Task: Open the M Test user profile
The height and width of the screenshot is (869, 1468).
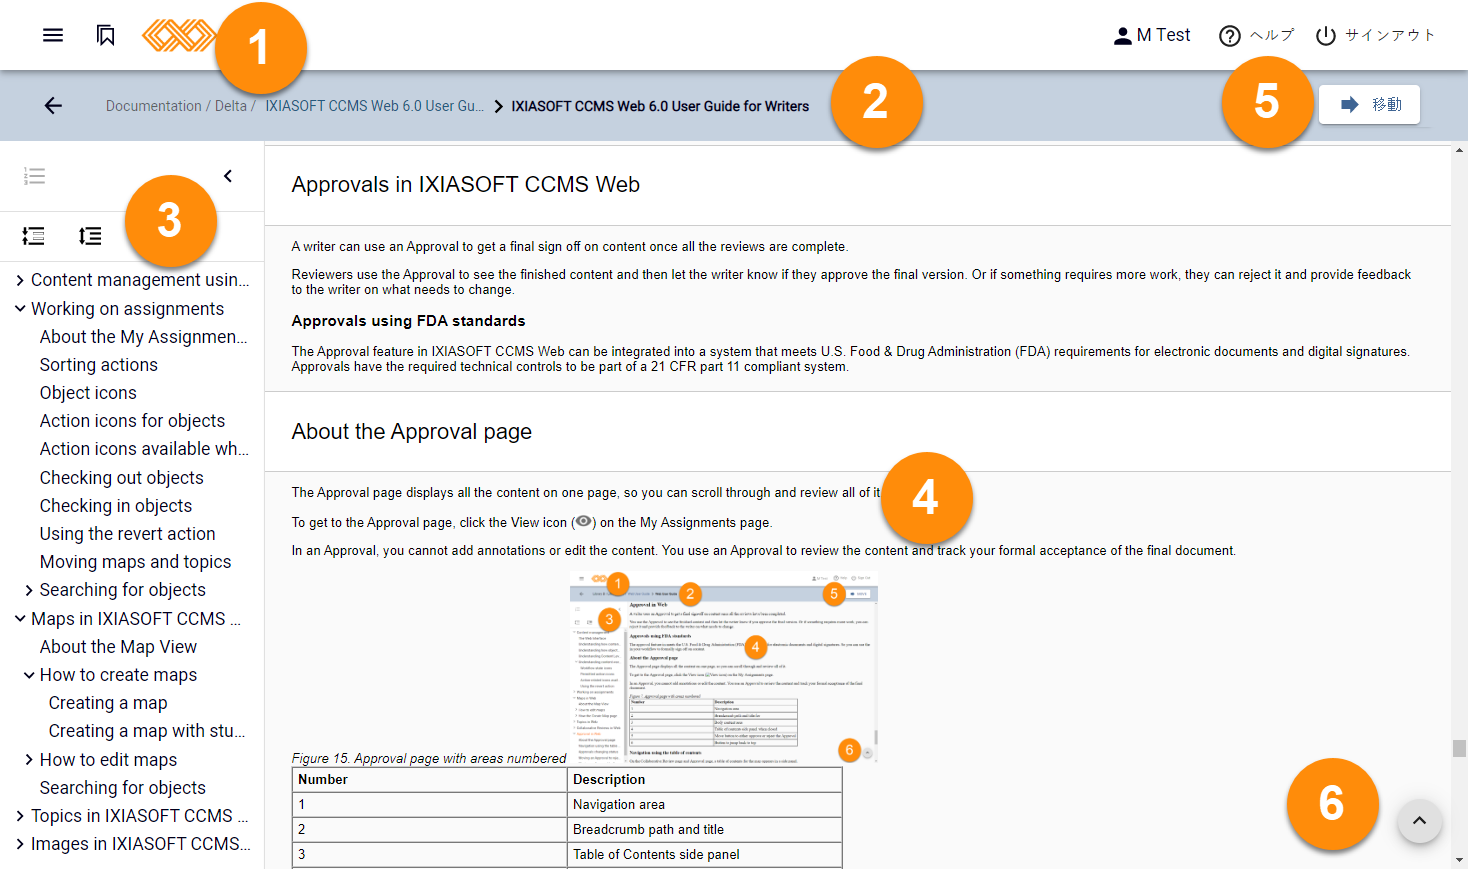Action: click(1152, 35)
